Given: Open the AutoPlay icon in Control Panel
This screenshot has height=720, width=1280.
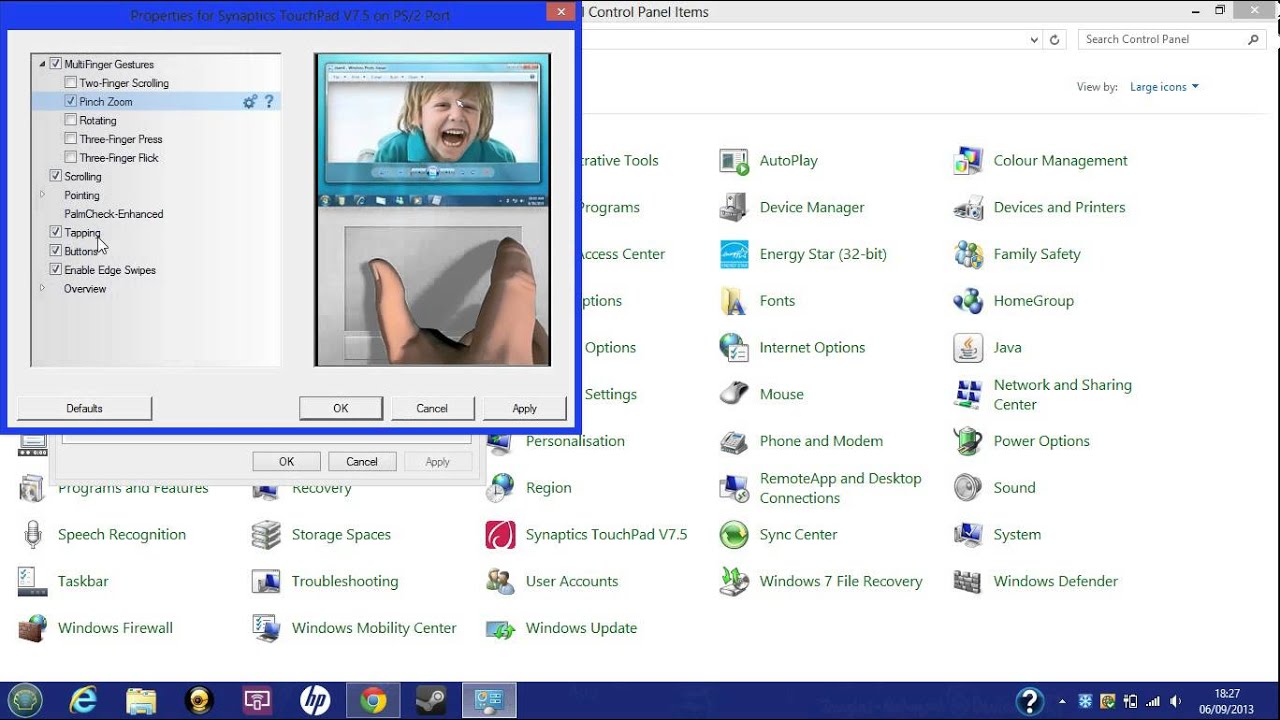Looking at the screenshot, I should click(734, 161).
